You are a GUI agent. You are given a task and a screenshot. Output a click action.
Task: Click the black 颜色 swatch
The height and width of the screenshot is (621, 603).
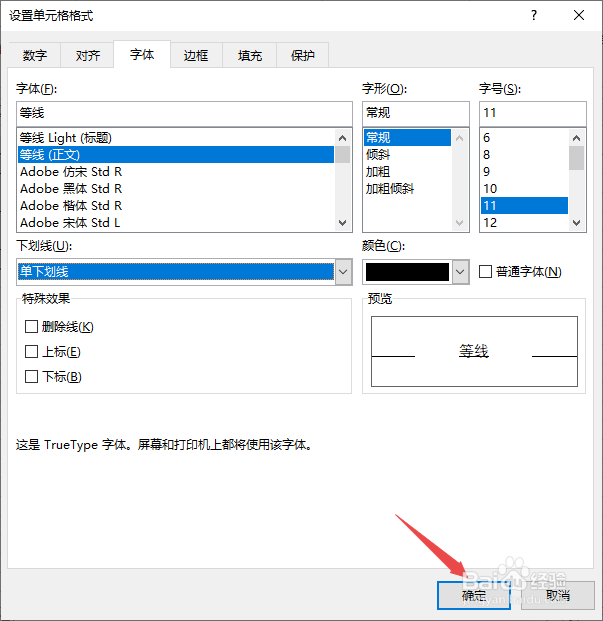(407, 272)
